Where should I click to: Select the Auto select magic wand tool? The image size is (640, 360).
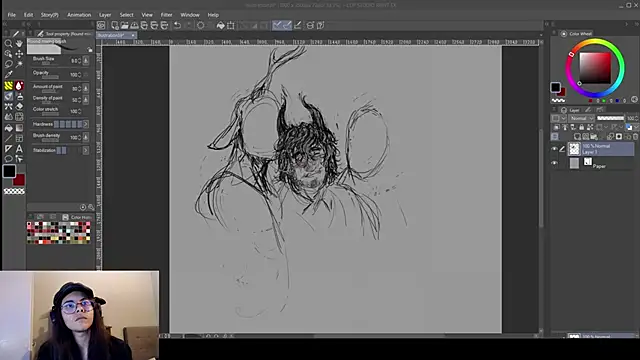[19, 64]
